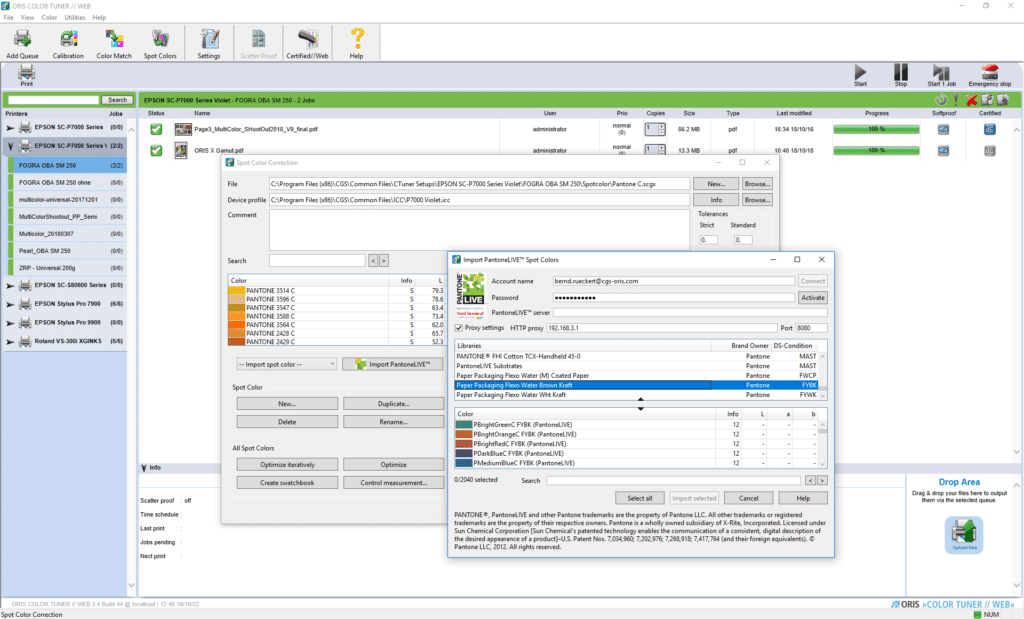
Task: Open the Utilities menu
Action: pos(74,18)
